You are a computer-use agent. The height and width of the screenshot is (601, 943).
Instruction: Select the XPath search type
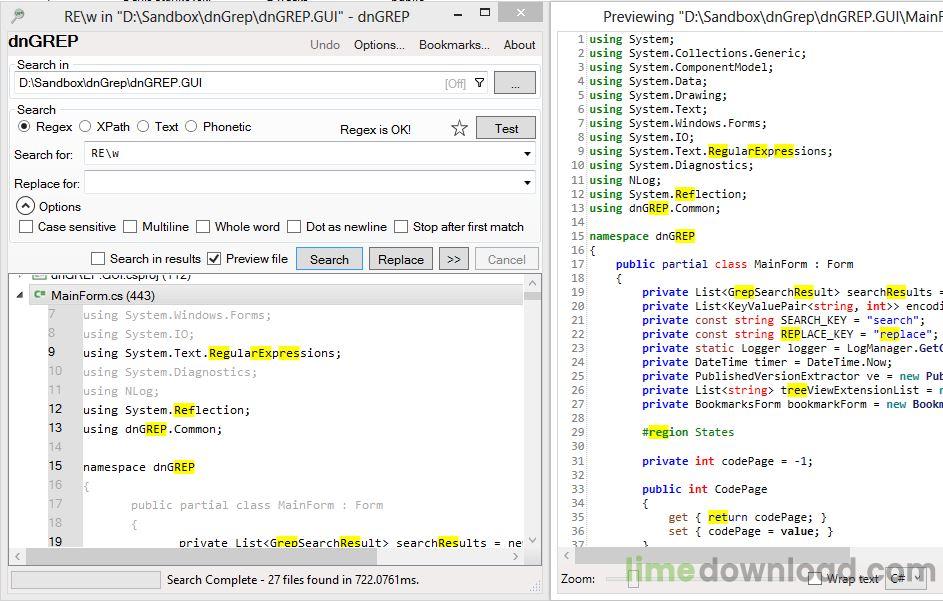click(86, 127)
